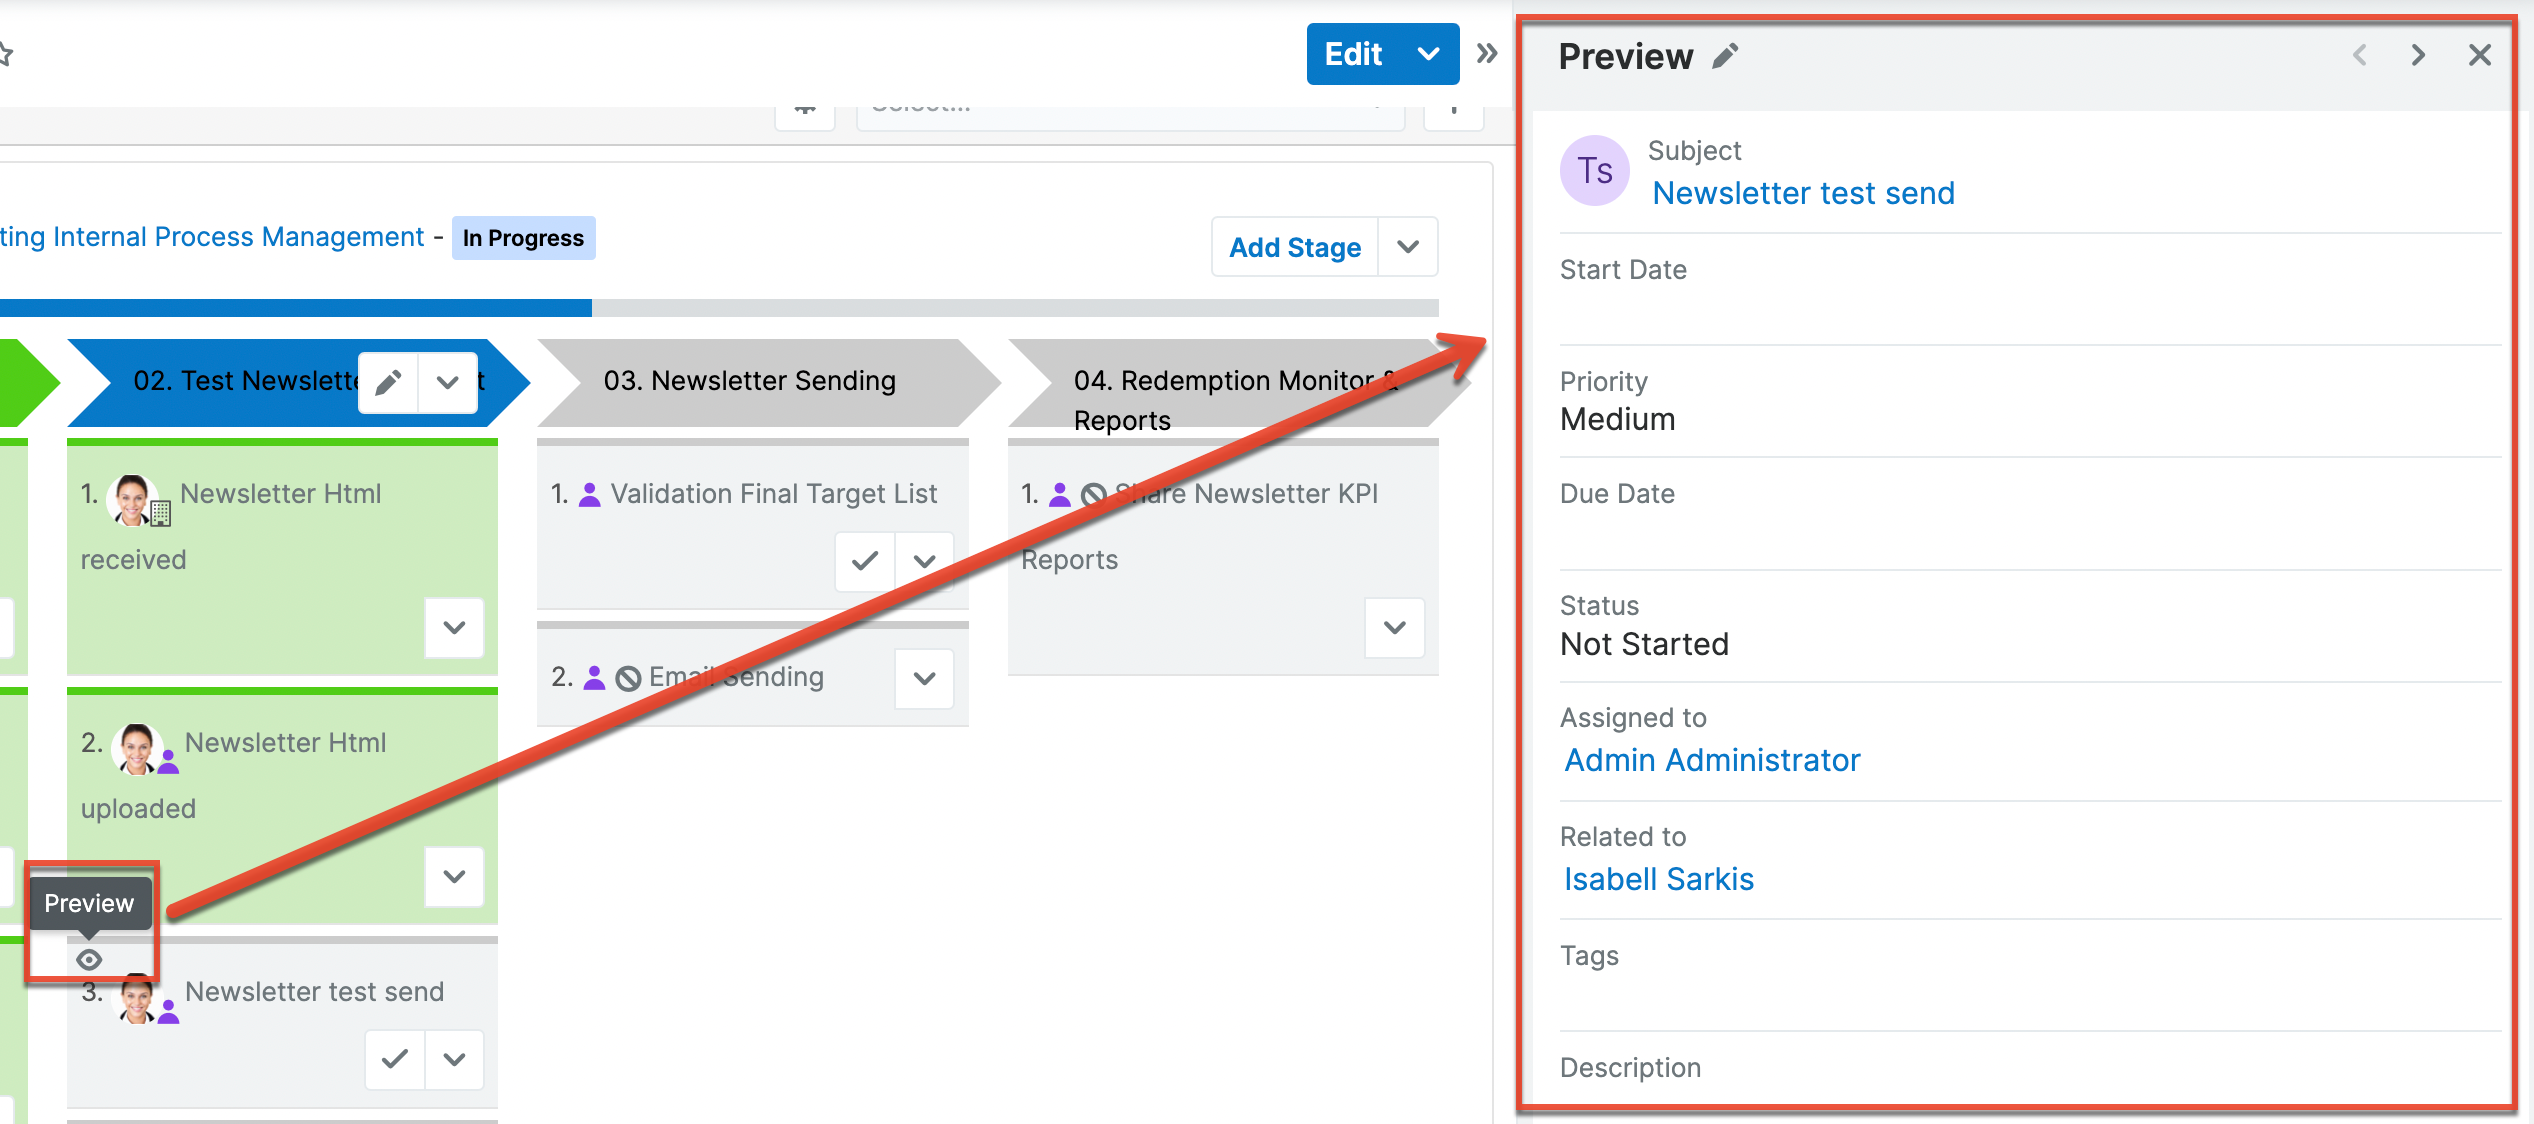Close the Preview panel
Viewport: 2534px width, 1124px height.
coord(2479,55)
